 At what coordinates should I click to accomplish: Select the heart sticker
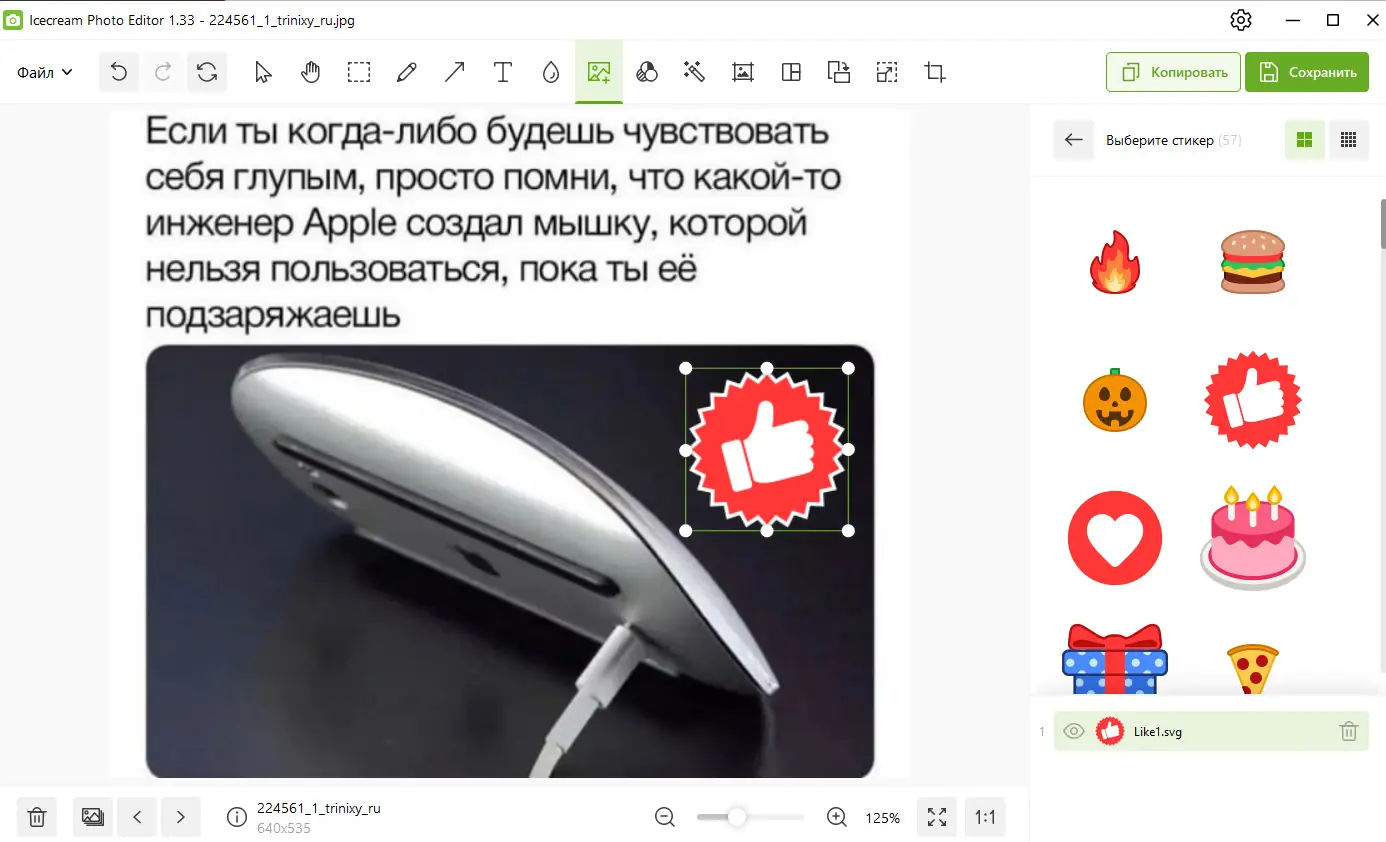(1114, 537)
